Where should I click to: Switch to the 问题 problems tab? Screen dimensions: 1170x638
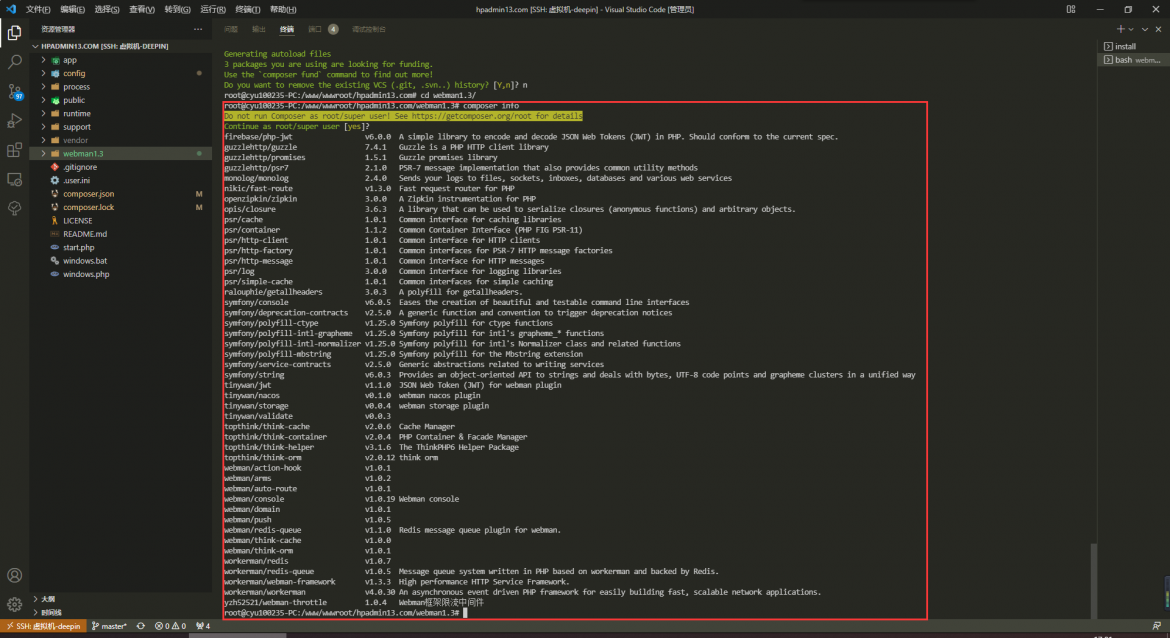[x=231, y=29]
